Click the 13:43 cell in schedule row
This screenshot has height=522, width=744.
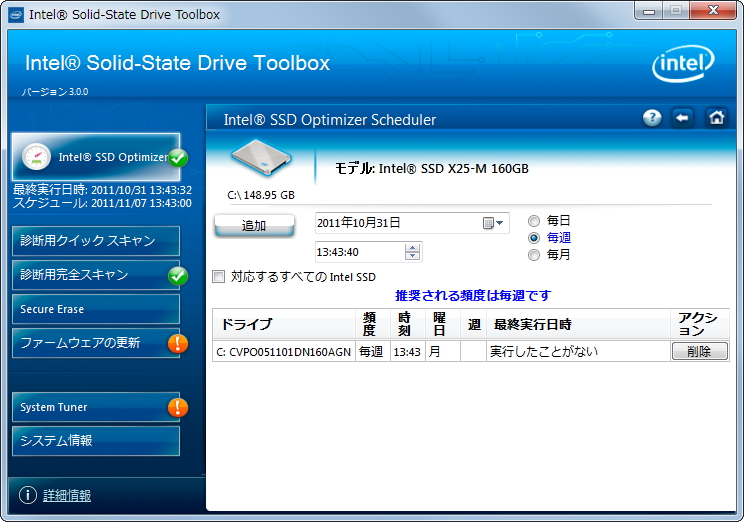(x=408, y=352)
